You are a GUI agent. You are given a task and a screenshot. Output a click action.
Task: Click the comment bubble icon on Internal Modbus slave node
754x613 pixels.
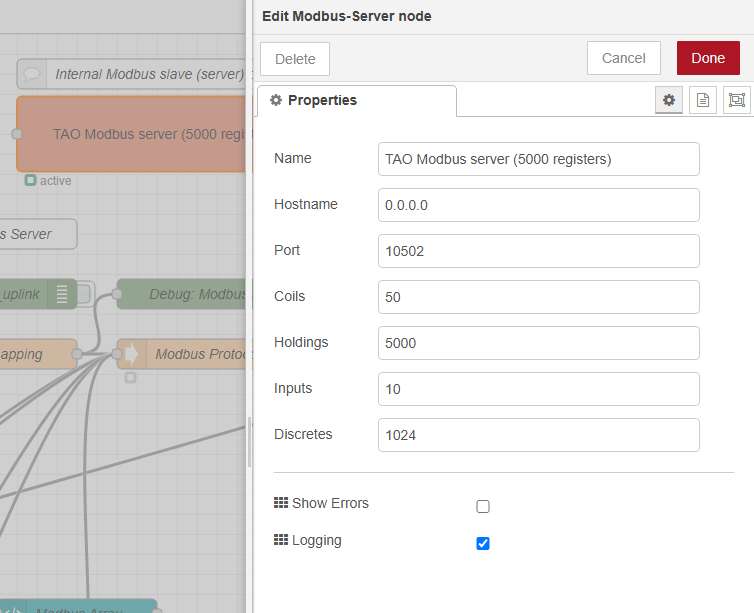[x=32, y=74]
